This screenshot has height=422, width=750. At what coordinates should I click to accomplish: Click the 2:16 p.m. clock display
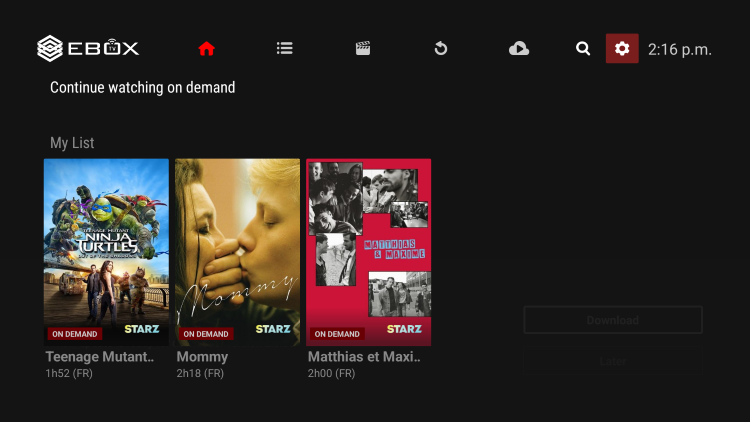(x=680, y=49)
